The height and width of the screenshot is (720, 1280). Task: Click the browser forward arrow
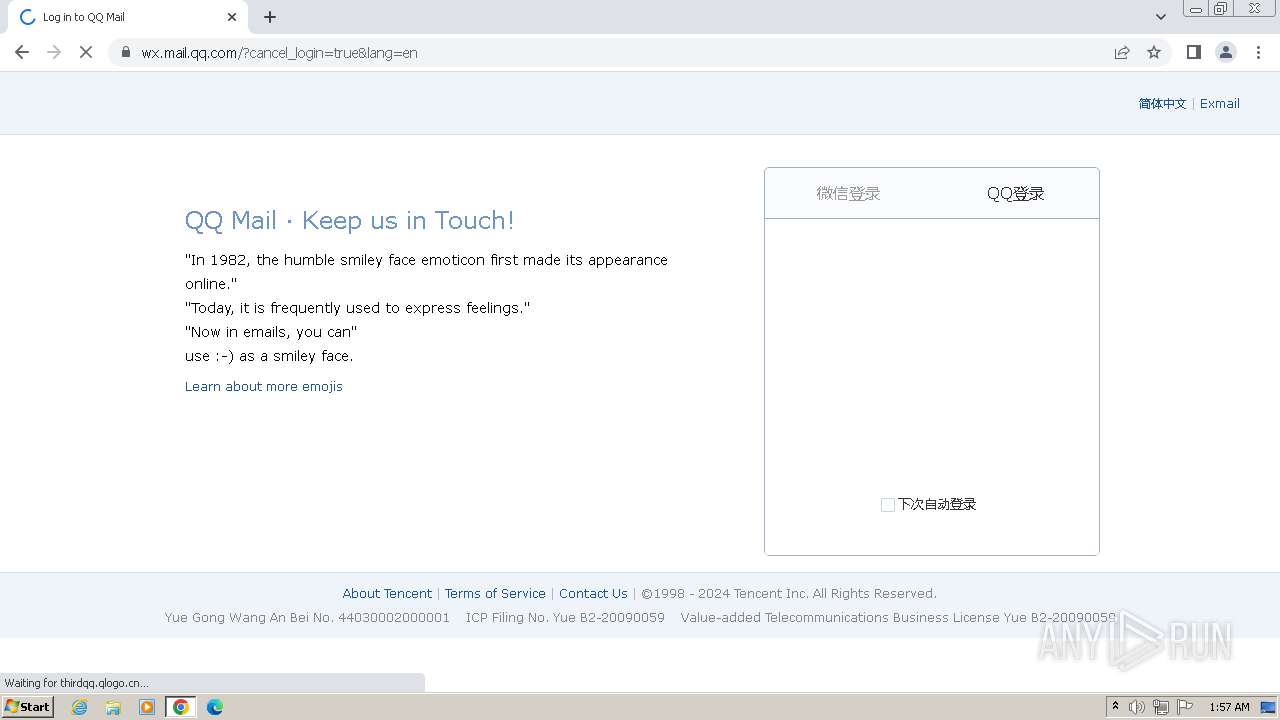click(54, 52)
